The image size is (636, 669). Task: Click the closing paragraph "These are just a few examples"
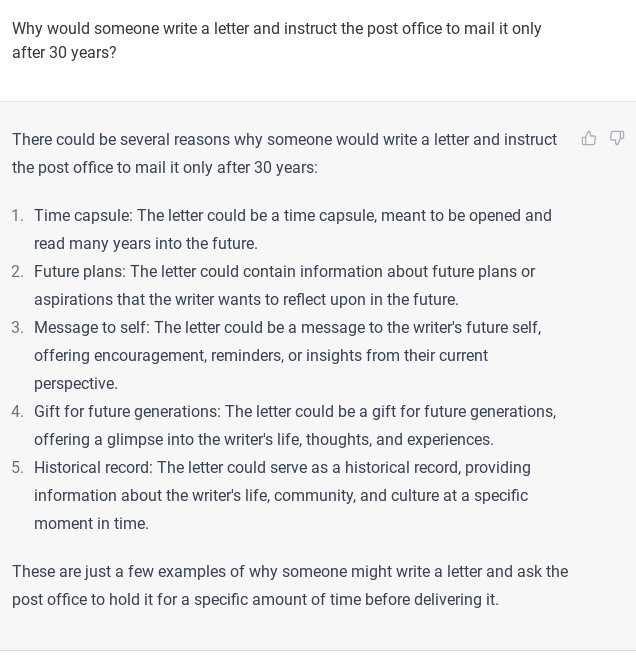pos(290,572)
